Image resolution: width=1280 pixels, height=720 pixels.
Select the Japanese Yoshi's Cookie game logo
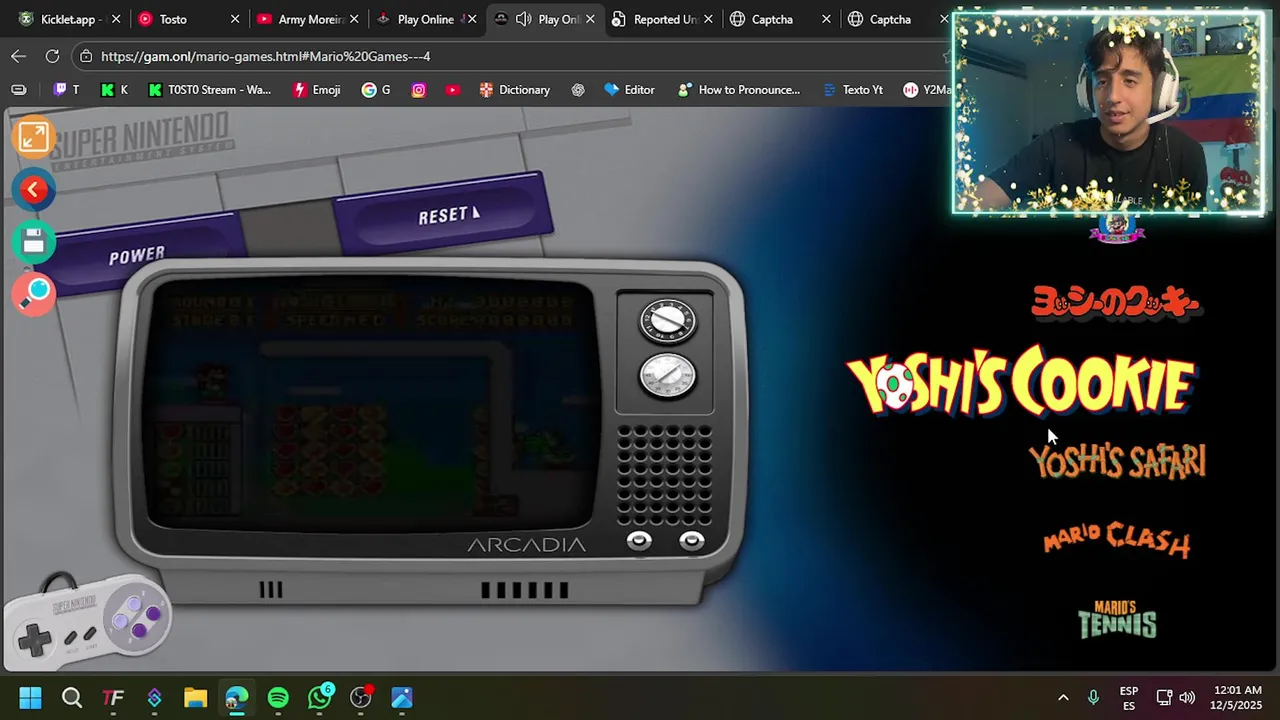(1116, 301)
